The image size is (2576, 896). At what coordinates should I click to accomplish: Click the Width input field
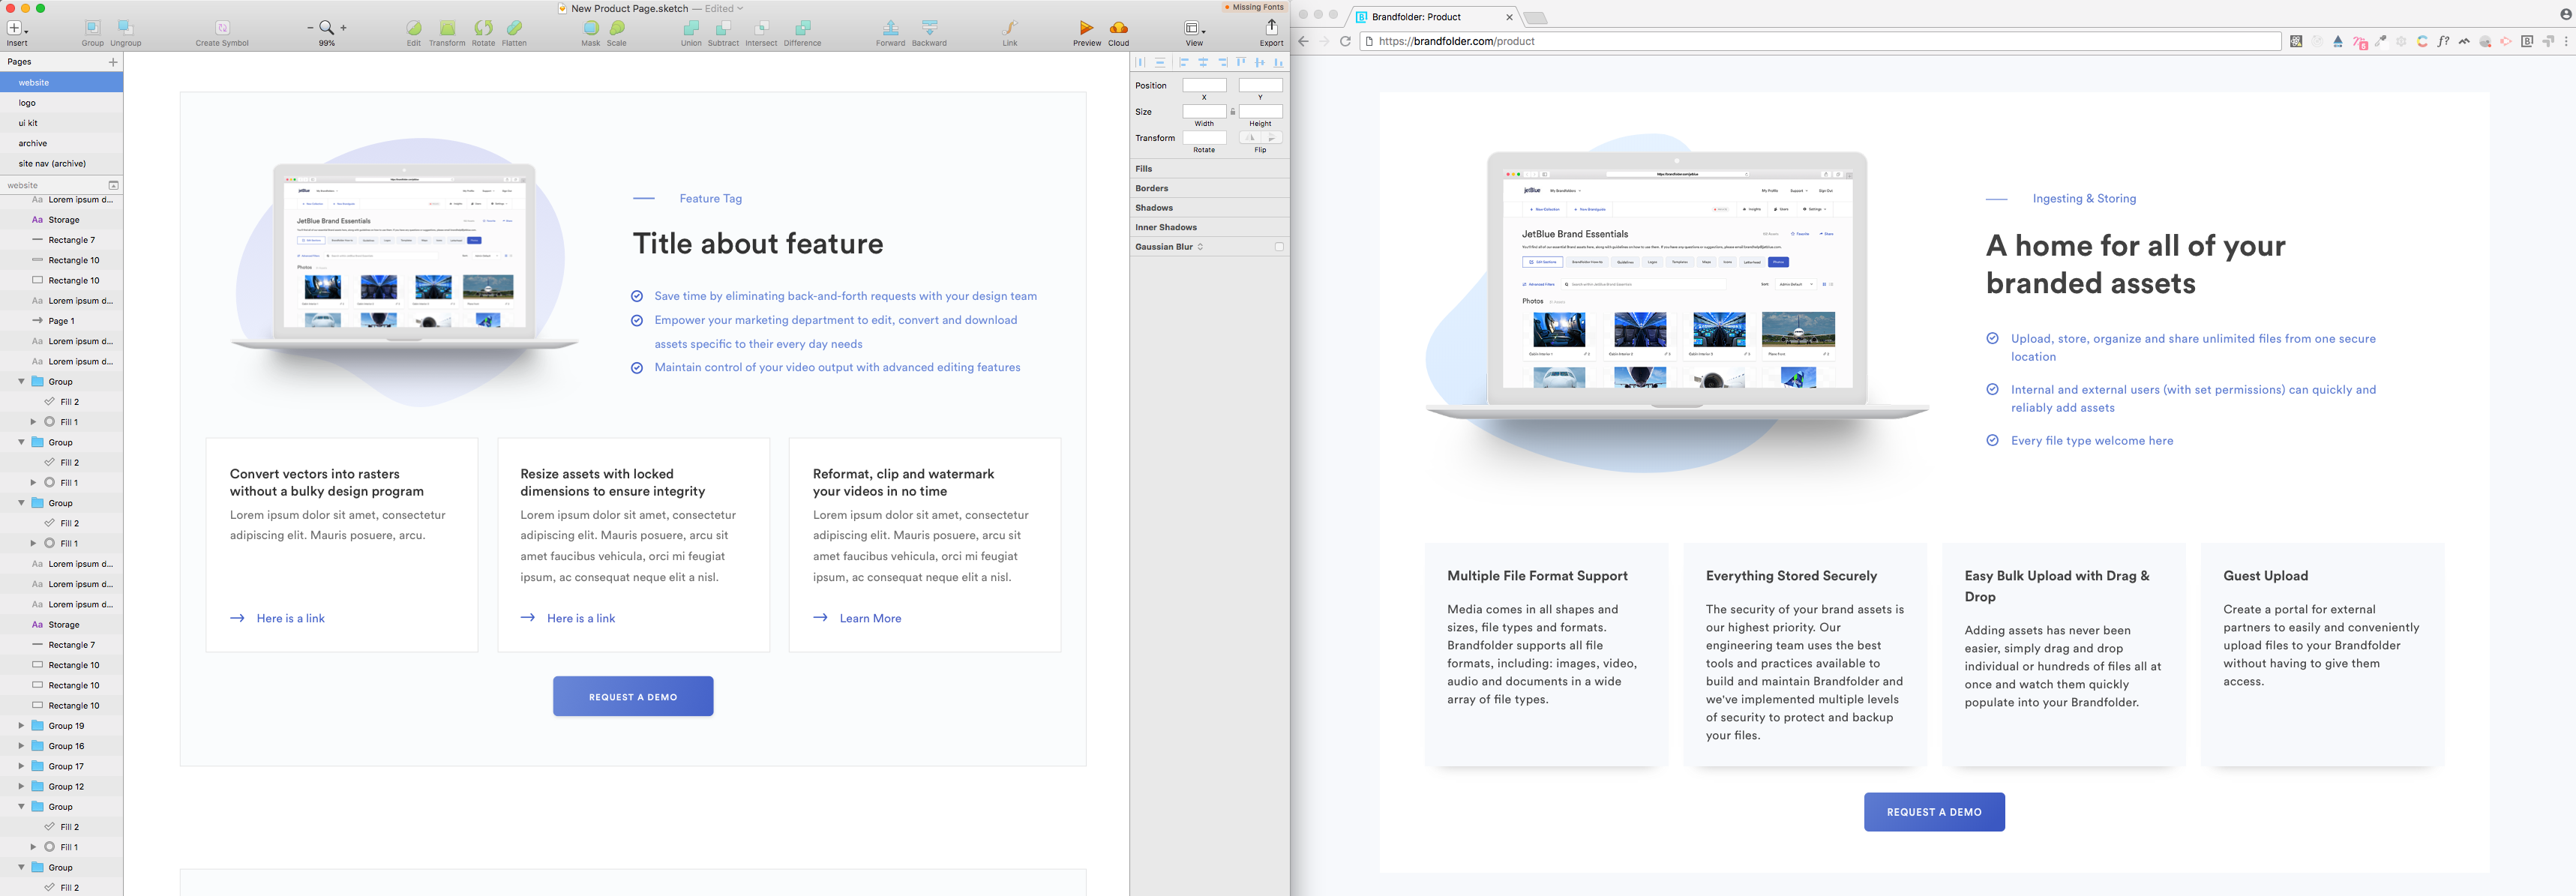click(x=1204, y=111)
